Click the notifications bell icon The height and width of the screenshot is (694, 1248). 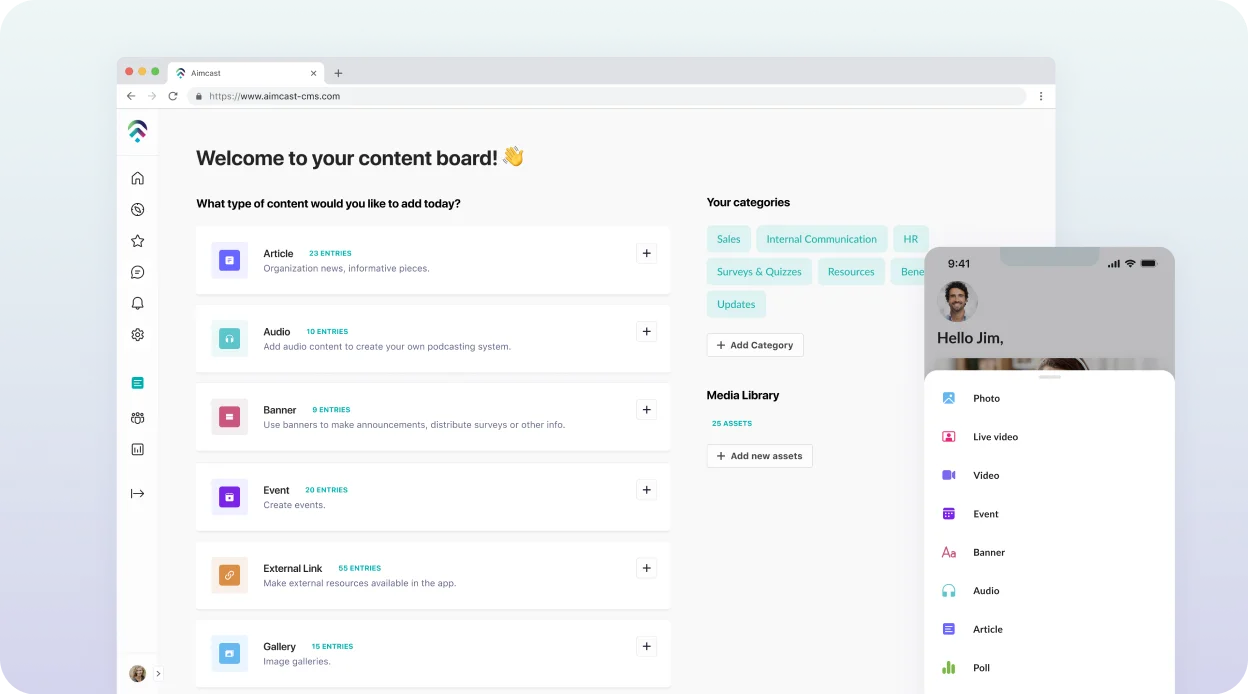click(138, 304)
